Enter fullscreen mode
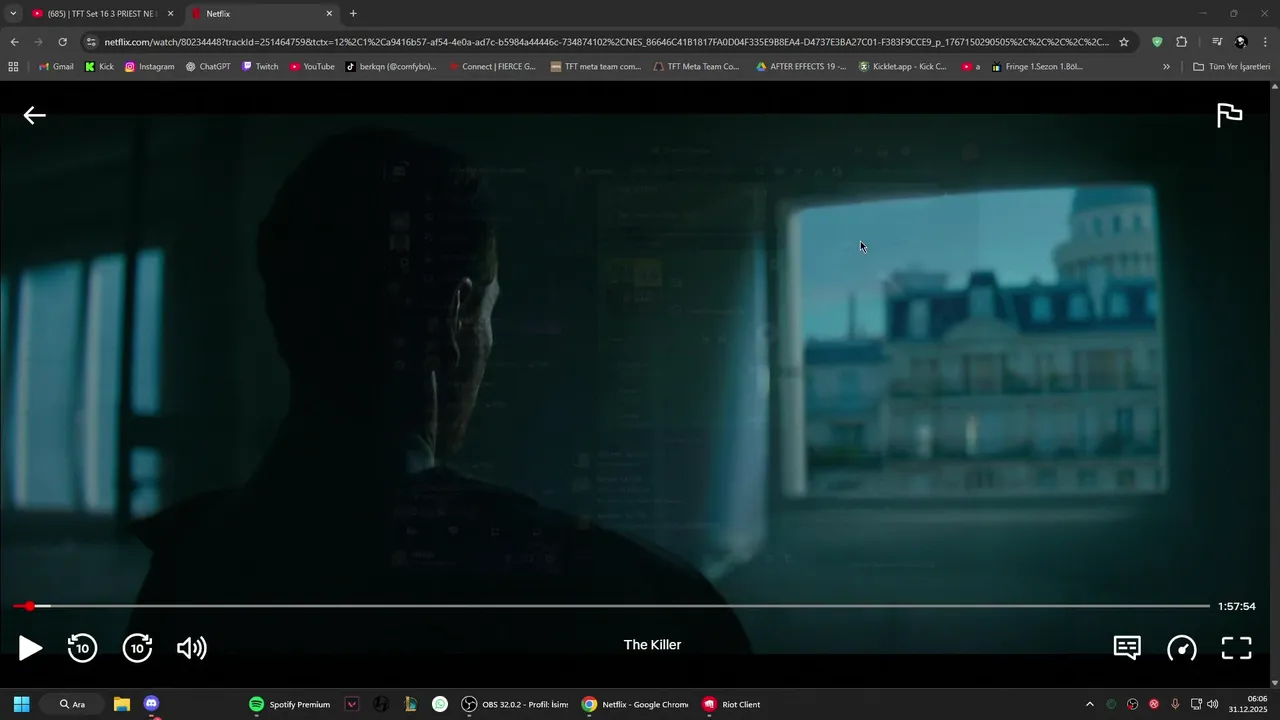 tap(1237, 648)
